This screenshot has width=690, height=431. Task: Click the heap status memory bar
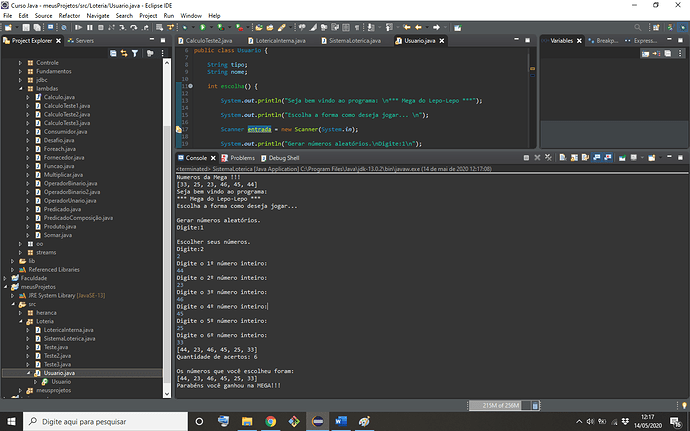pyautogui.click(x=499, y=405)
